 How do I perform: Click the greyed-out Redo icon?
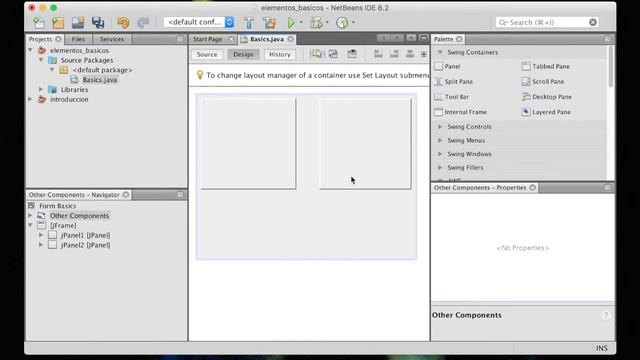click(x=143, y=22)
